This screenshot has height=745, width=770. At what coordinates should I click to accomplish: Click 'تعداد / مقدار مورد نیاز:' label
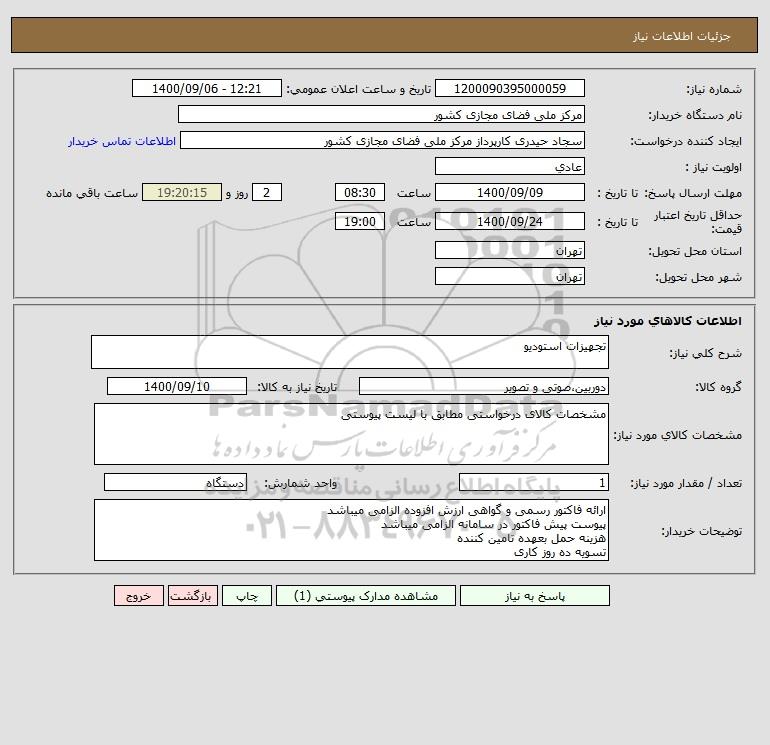686,483
